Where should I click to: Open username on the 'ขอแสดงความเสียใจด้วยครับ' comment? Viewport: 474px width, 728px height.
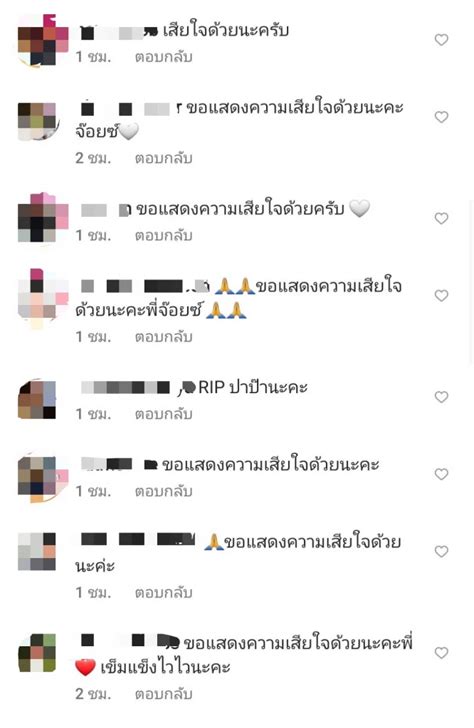[x=106, y=210]
